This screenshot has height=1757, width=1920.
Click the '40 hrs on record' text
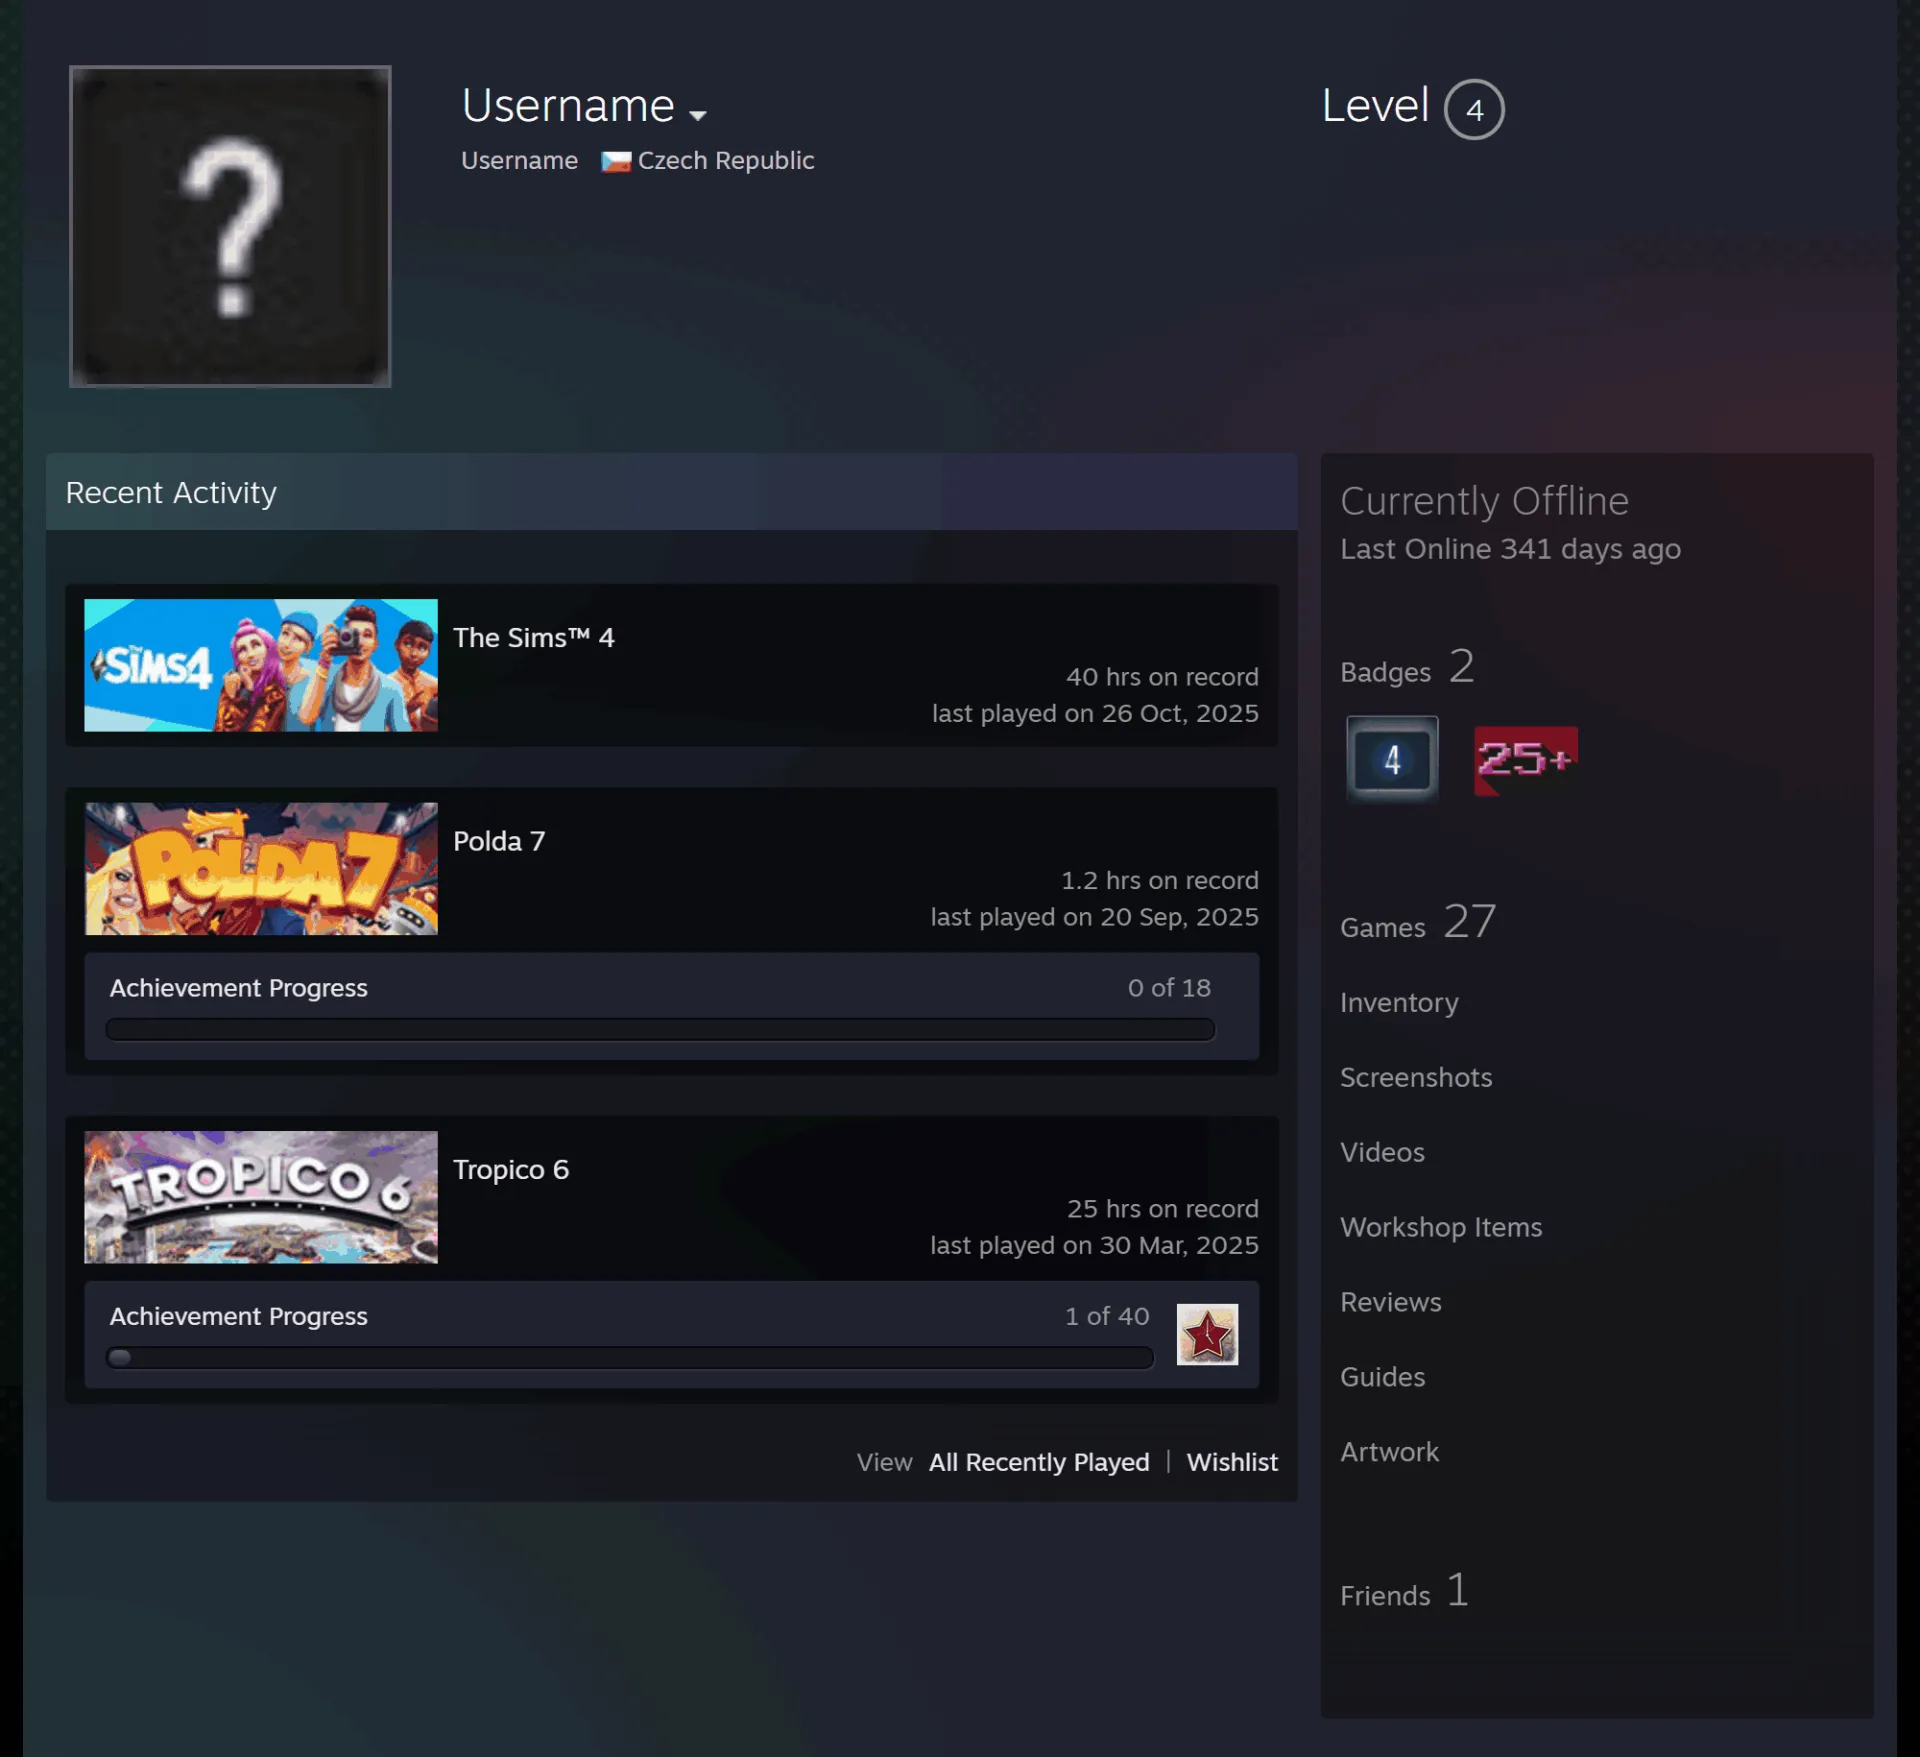tap(1162, 677)
